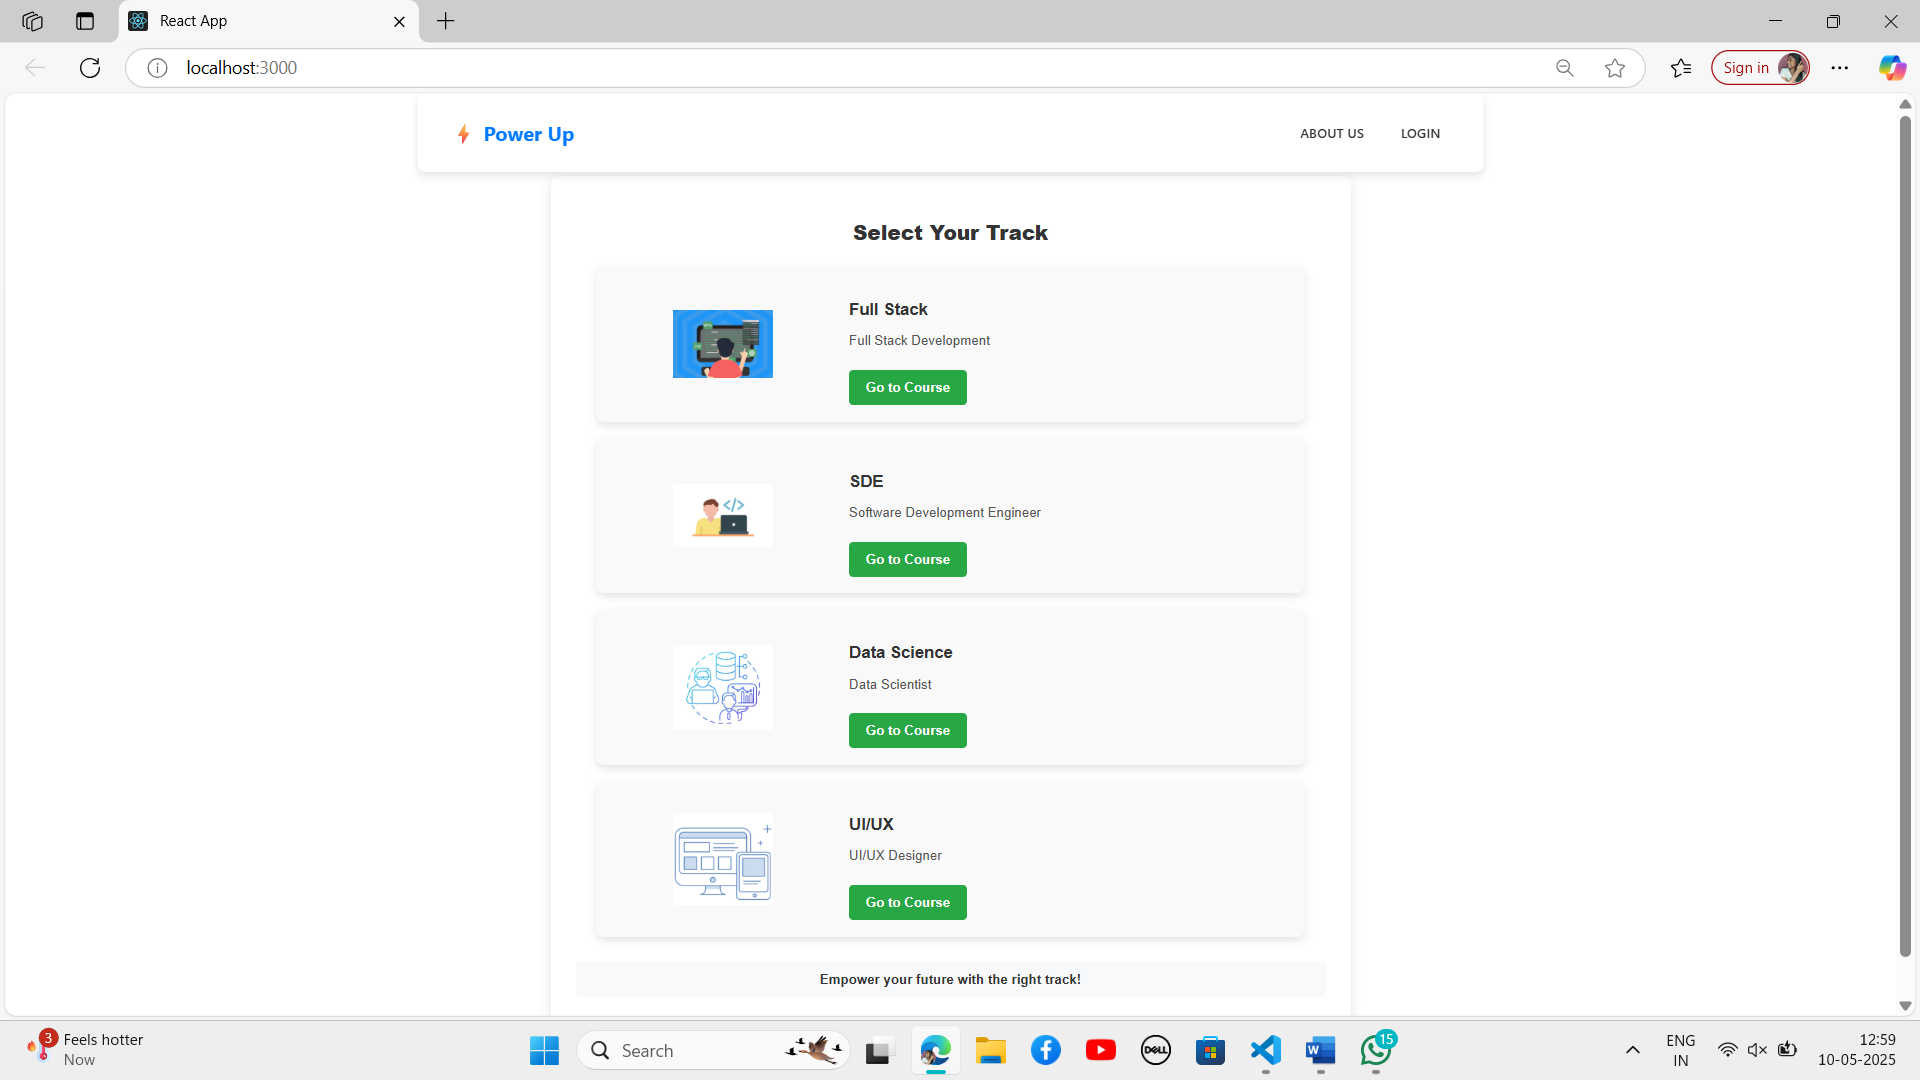Go to Course for Full Stack
Screen dimensions: 1920x1080
907,387
